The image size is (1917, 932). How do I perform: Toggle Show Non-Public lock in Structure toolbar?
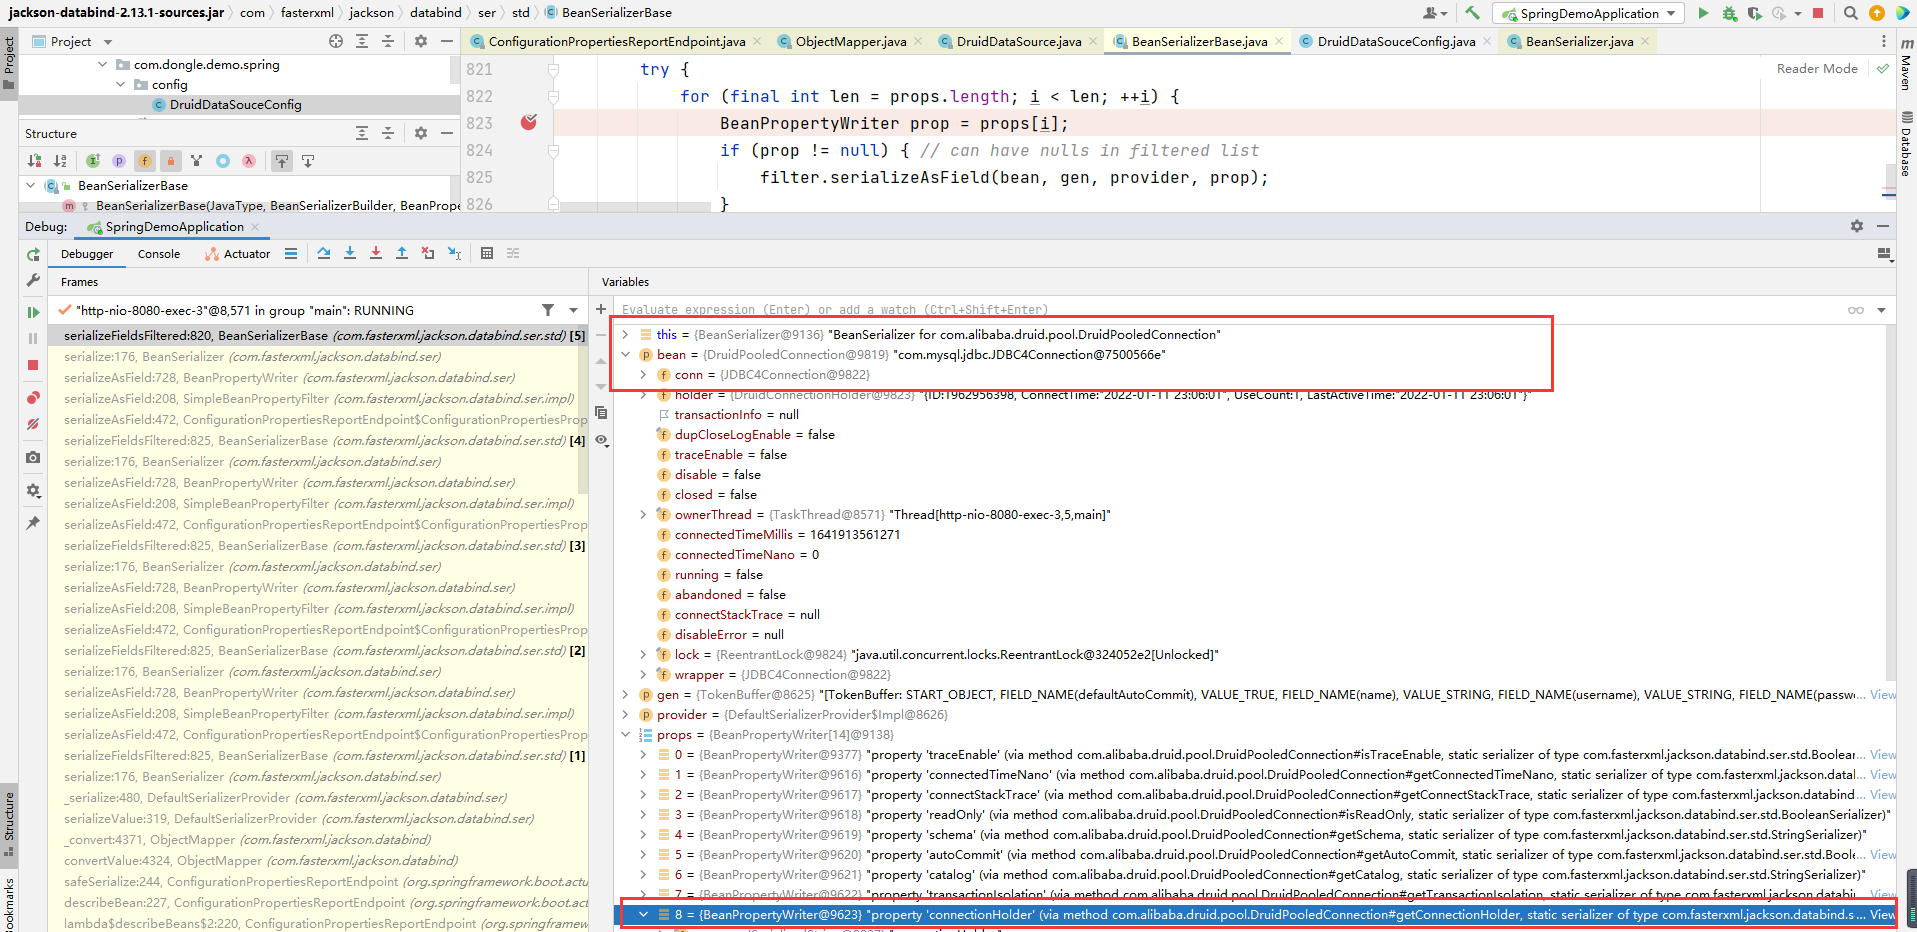click(x=171, y=160)
